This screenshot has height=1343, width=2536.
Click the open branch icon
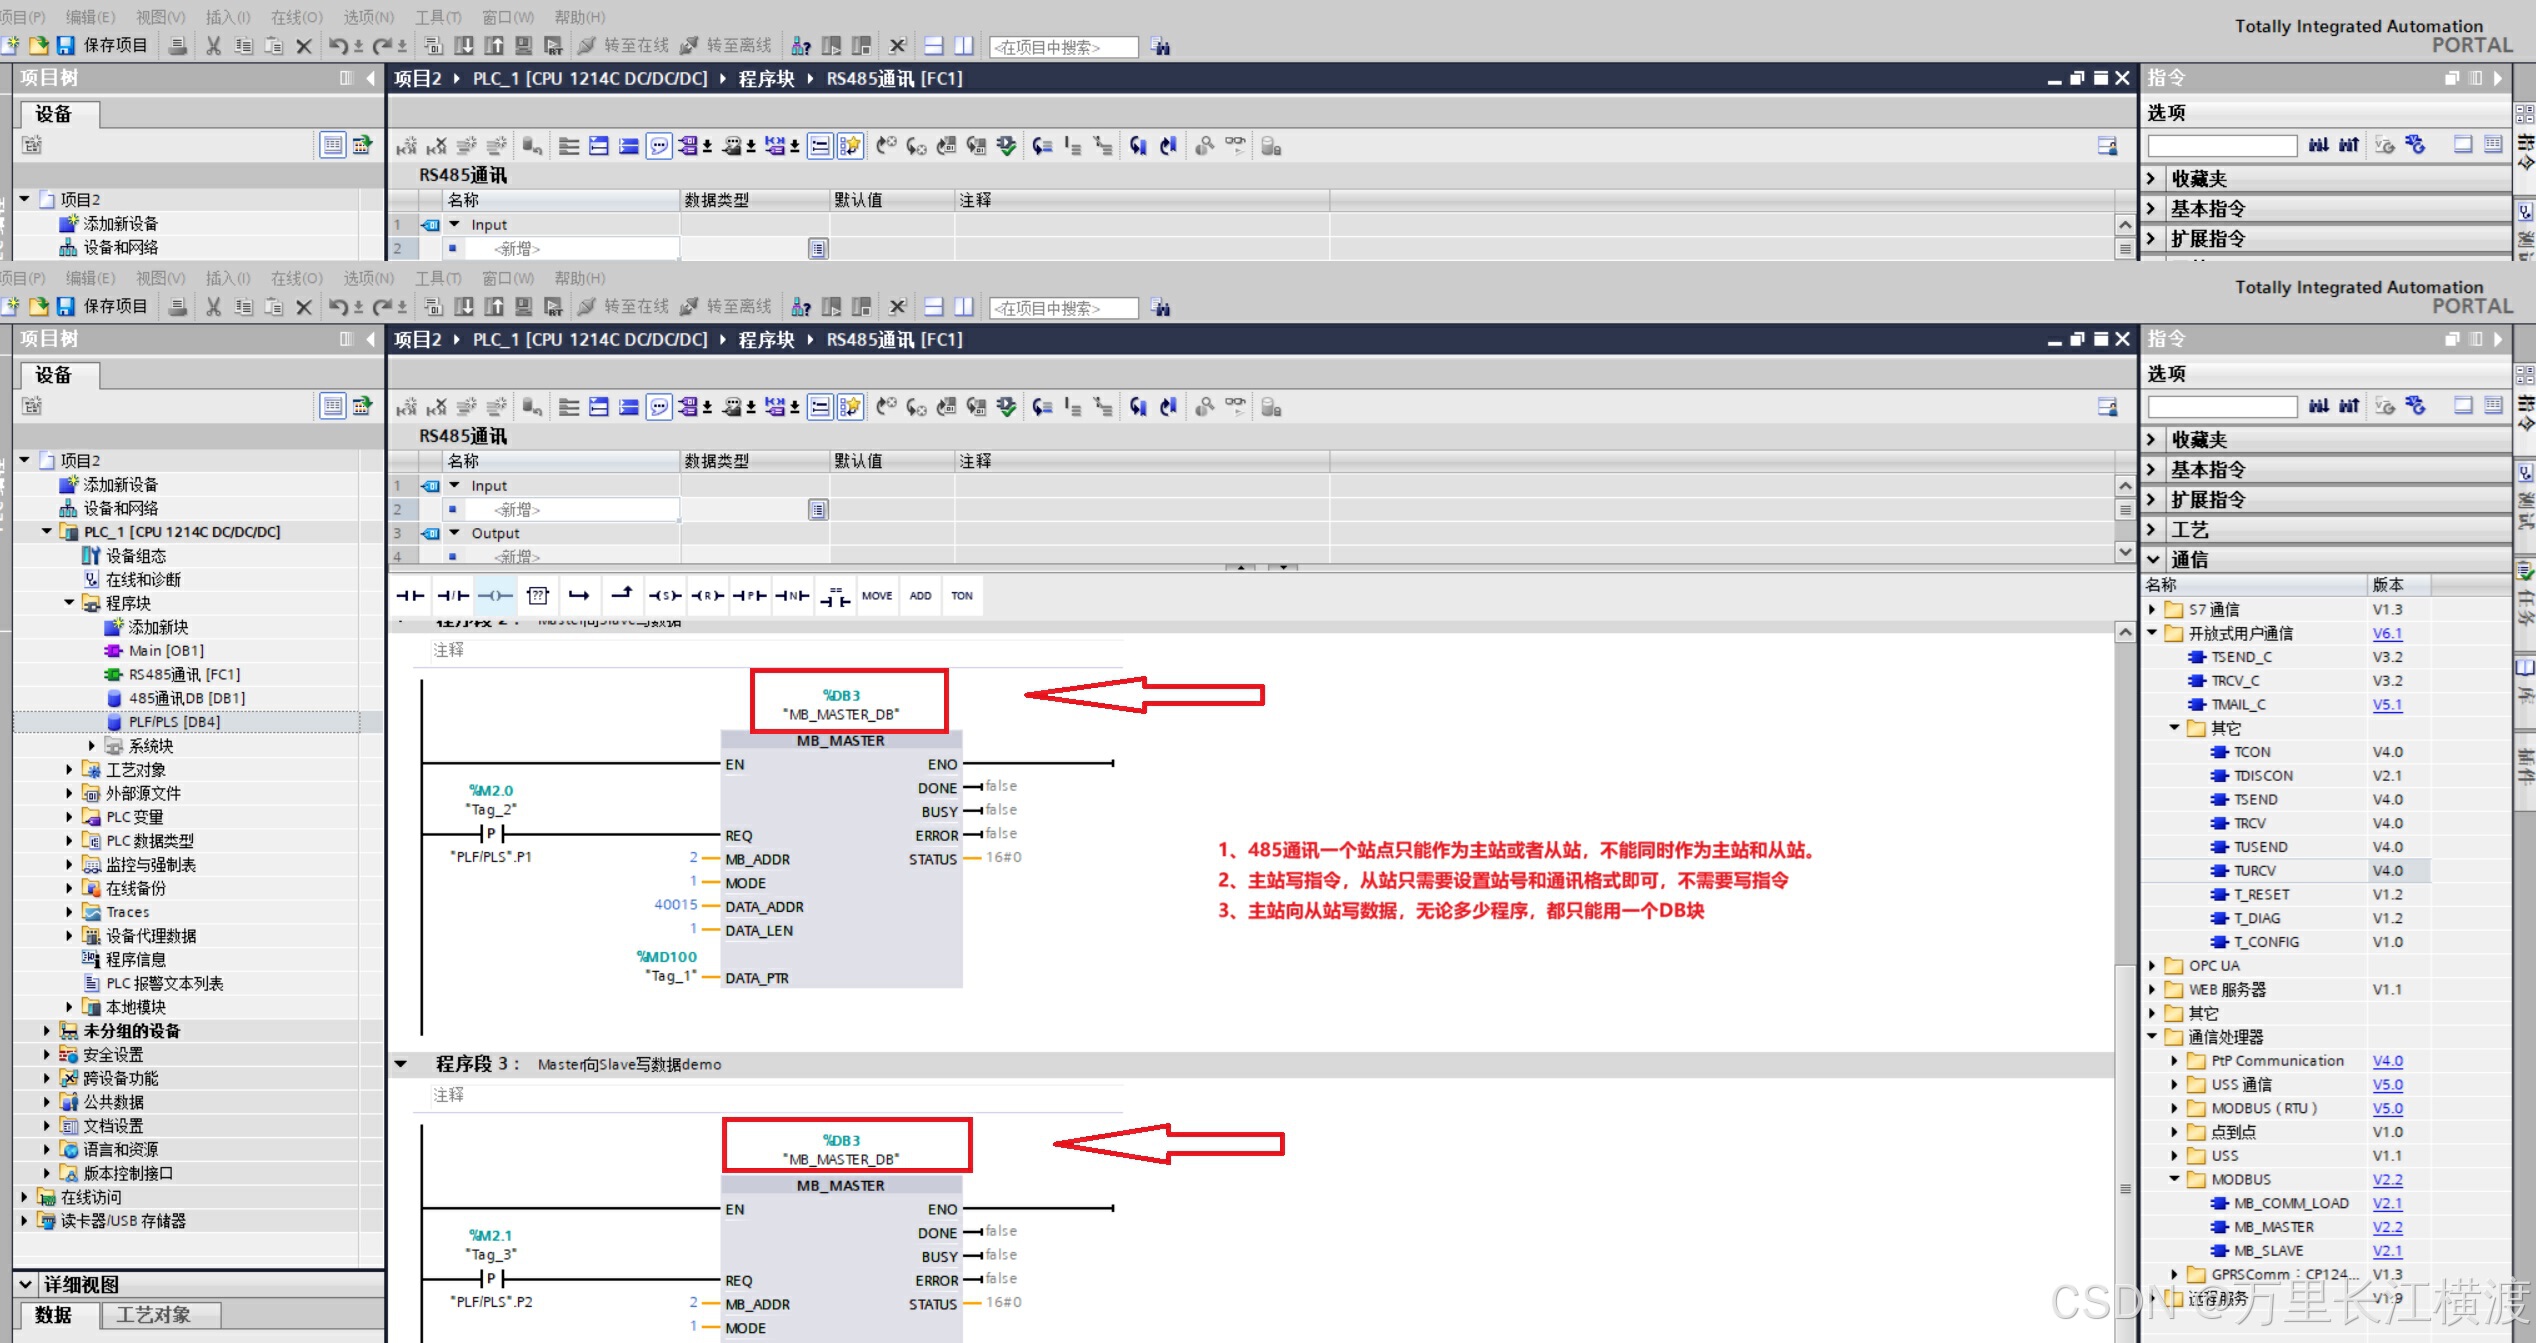[579, 596]
